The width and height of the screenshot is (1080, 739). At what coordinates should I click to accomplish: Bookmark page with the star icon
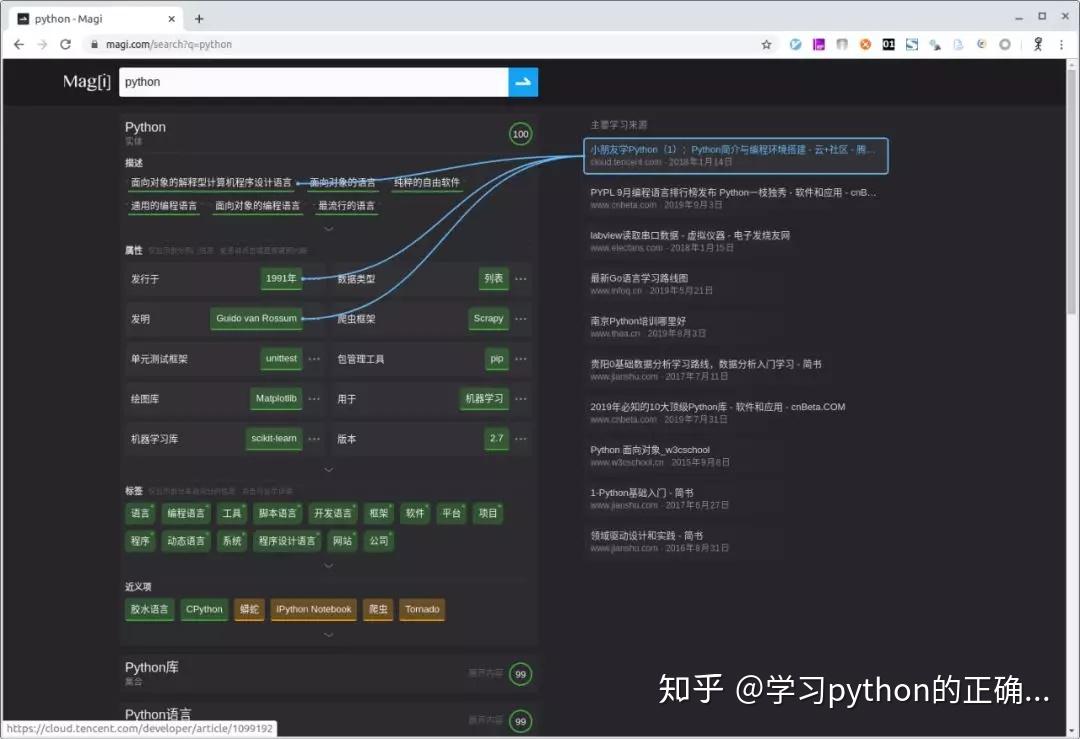766,45
